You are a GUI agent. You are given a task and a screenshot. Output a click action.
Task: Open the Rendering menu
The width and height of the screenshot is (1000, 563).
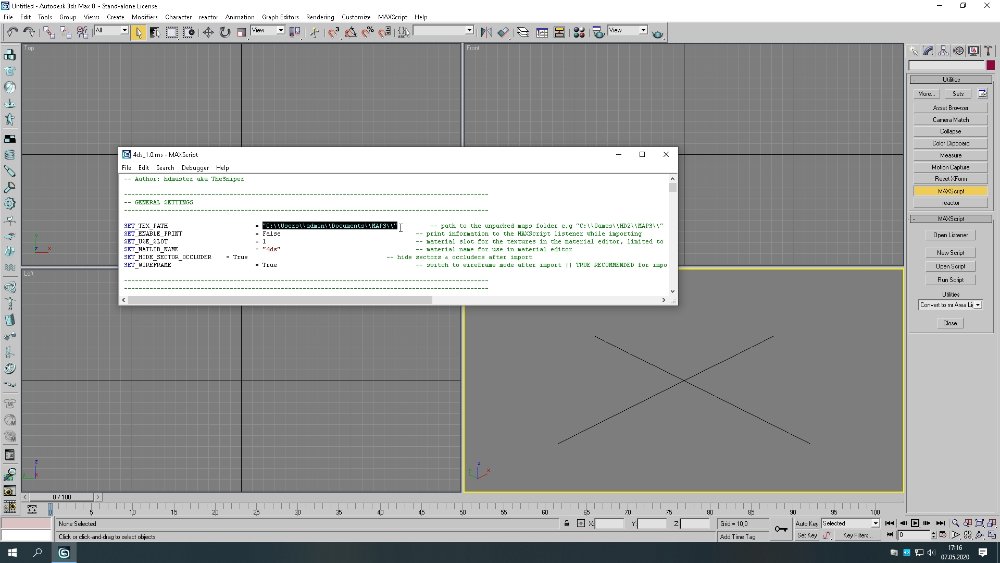[x=320, y=17]
